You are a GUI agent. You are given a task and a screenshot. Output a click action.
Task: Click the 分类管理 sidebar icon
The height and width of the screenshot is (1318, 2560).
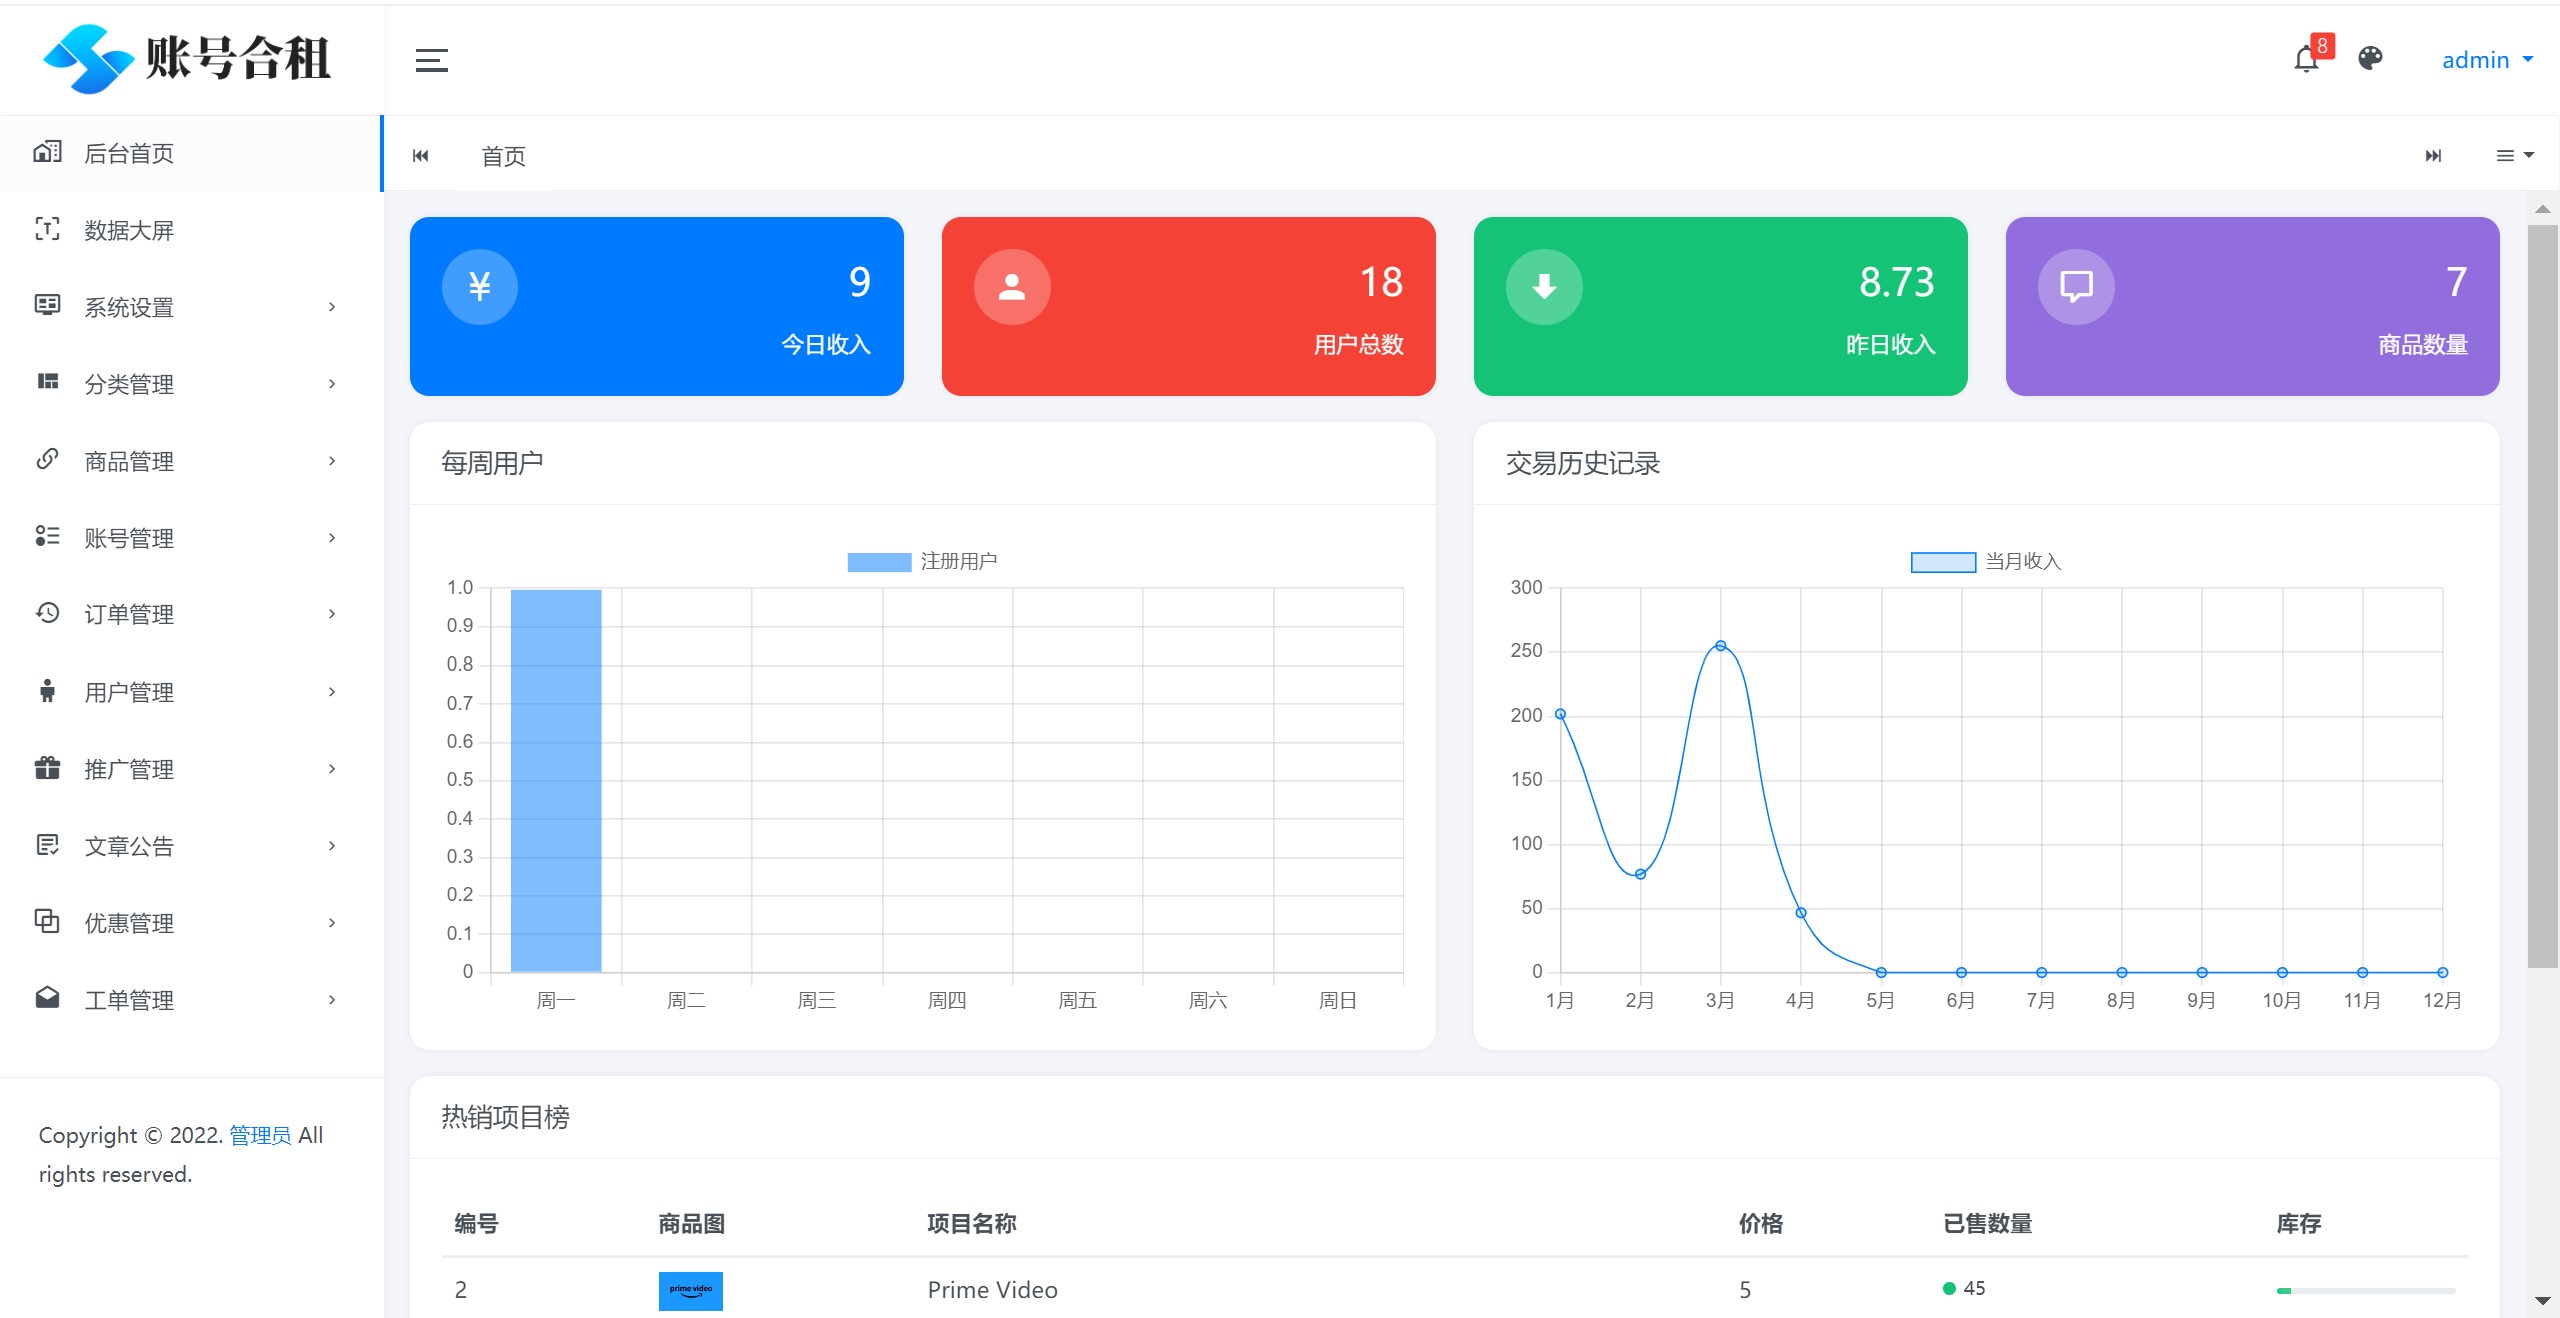point(47,382)
